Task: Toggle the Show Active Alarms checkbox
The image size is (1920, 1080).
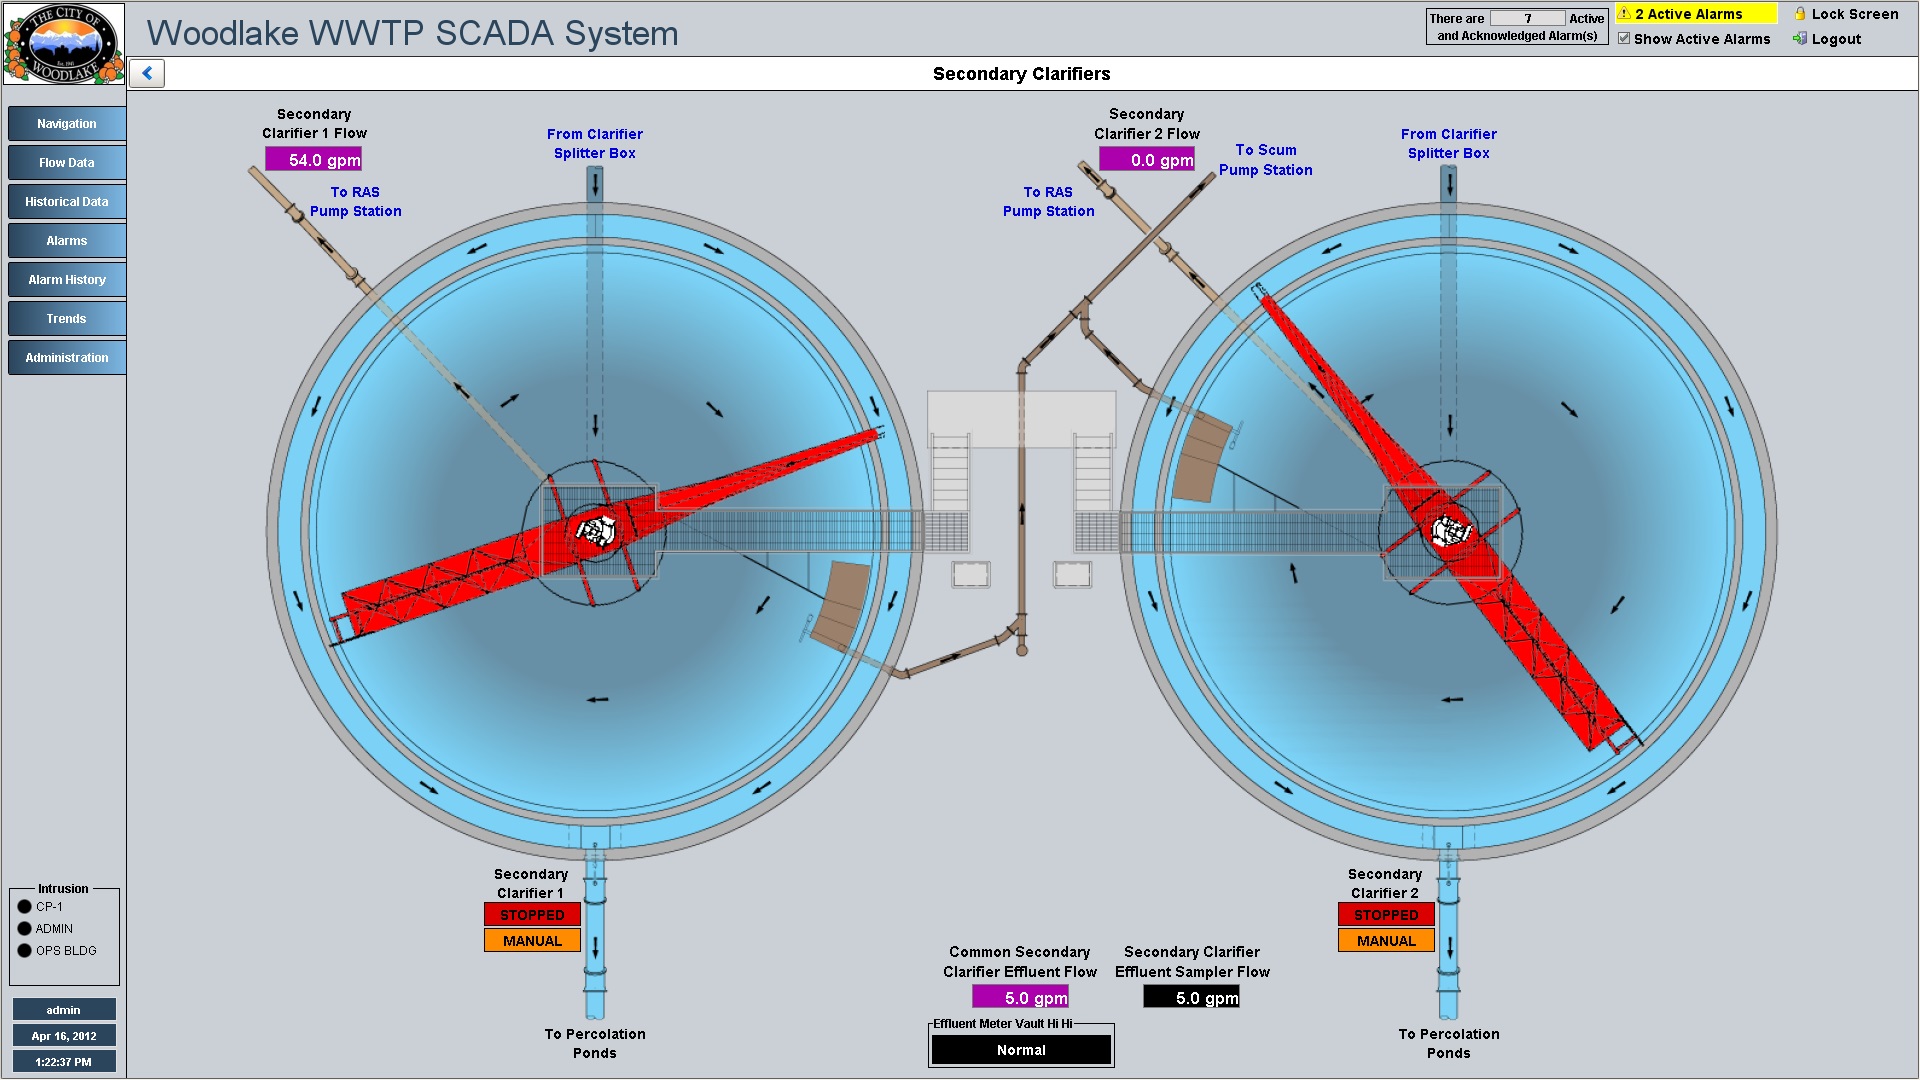Action: (1624, 39)
